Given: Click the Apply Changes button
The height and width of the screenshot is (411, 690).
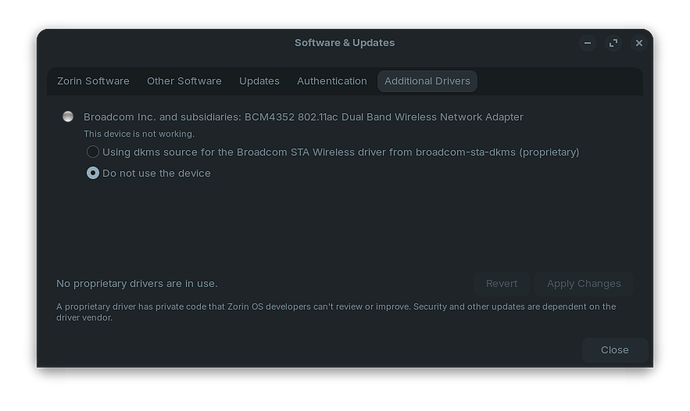Looking at the screenshot, I should pos(584,283).
